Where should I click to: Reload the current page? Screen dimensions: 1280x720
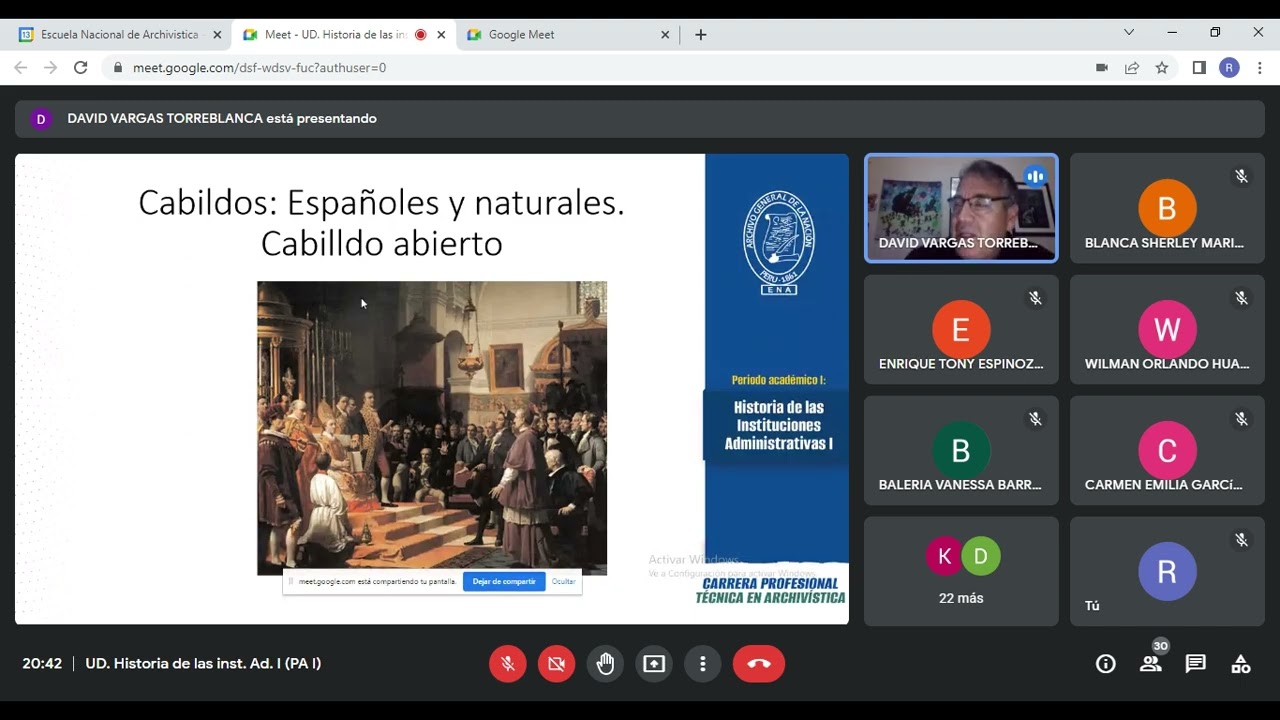click(81, 68)
